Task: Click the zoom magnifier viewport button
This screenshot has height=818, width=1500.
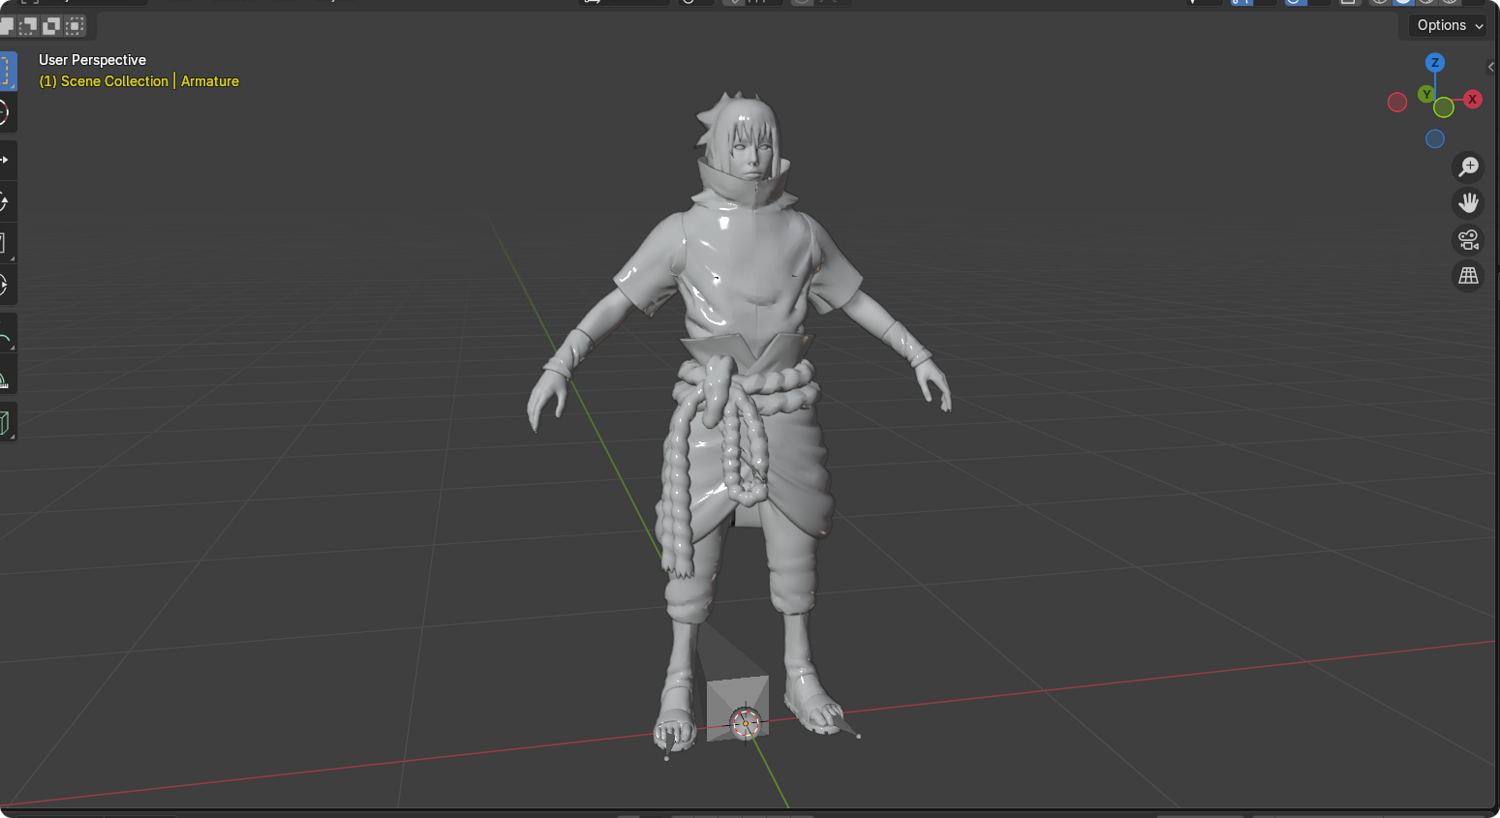Action: [1468, 167]
